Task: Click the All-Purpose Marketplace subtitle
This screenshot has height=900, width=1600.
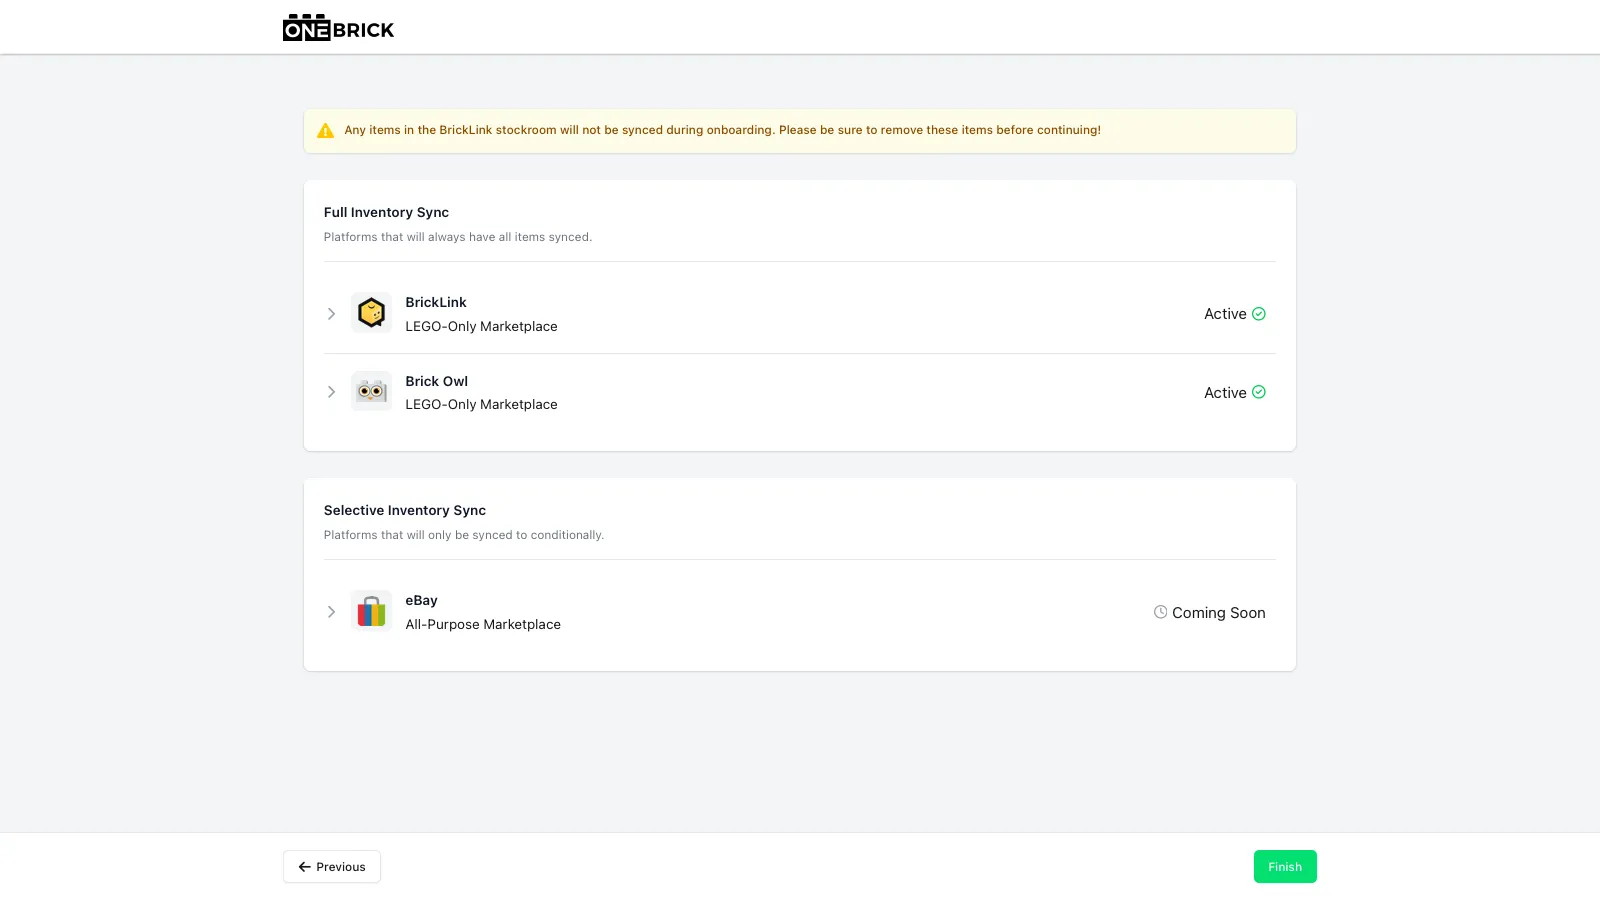Action: (x=483, y=624)
